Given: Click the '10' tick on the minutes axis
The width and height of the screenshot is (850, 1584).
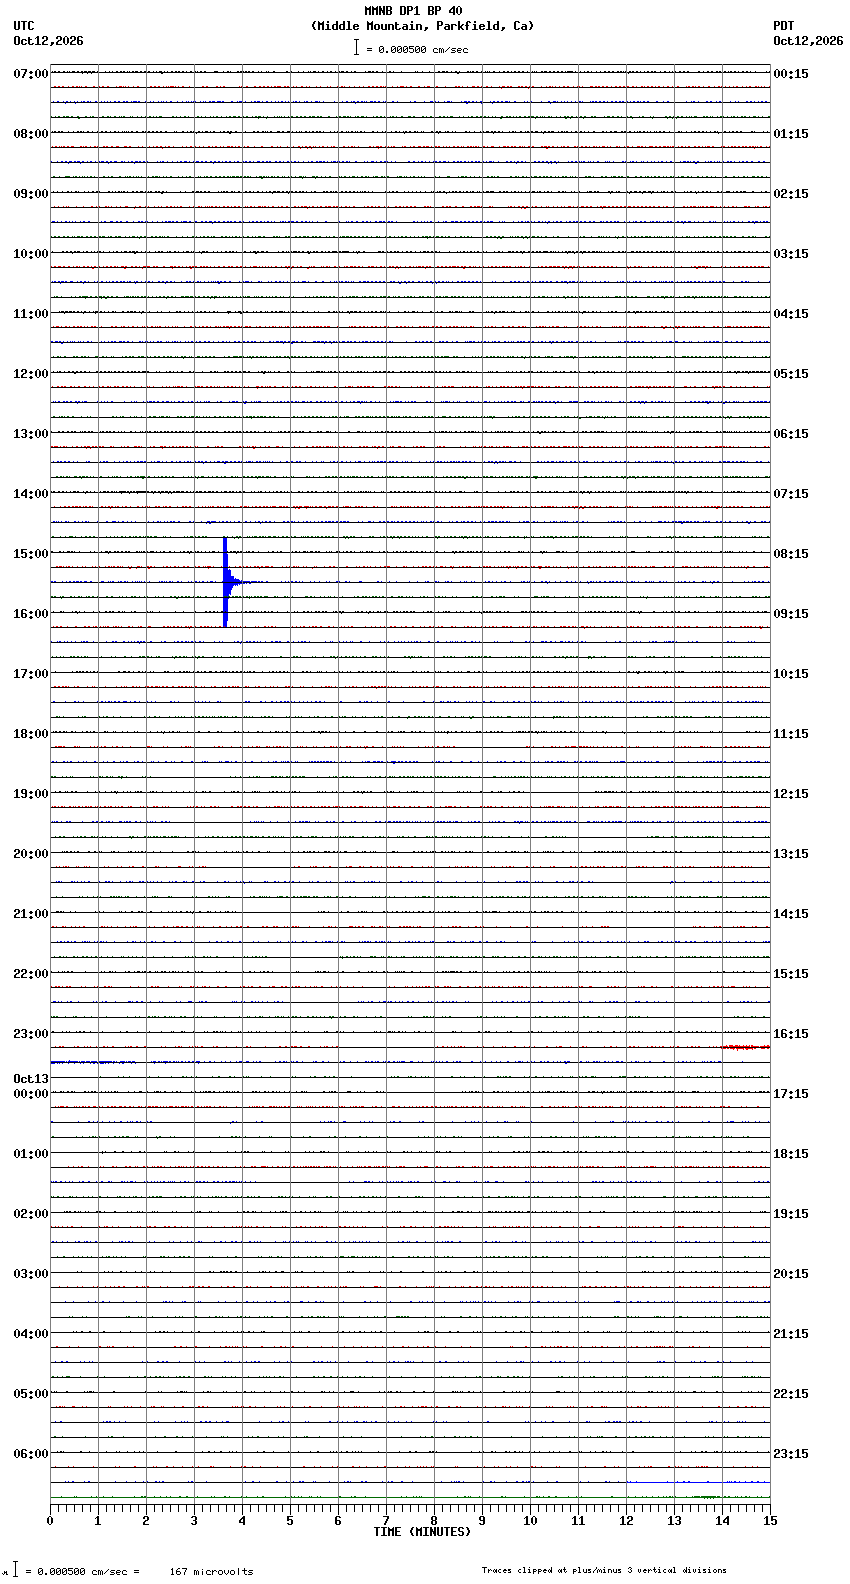Looking at the screenshot, I should tap(530, 1521).
